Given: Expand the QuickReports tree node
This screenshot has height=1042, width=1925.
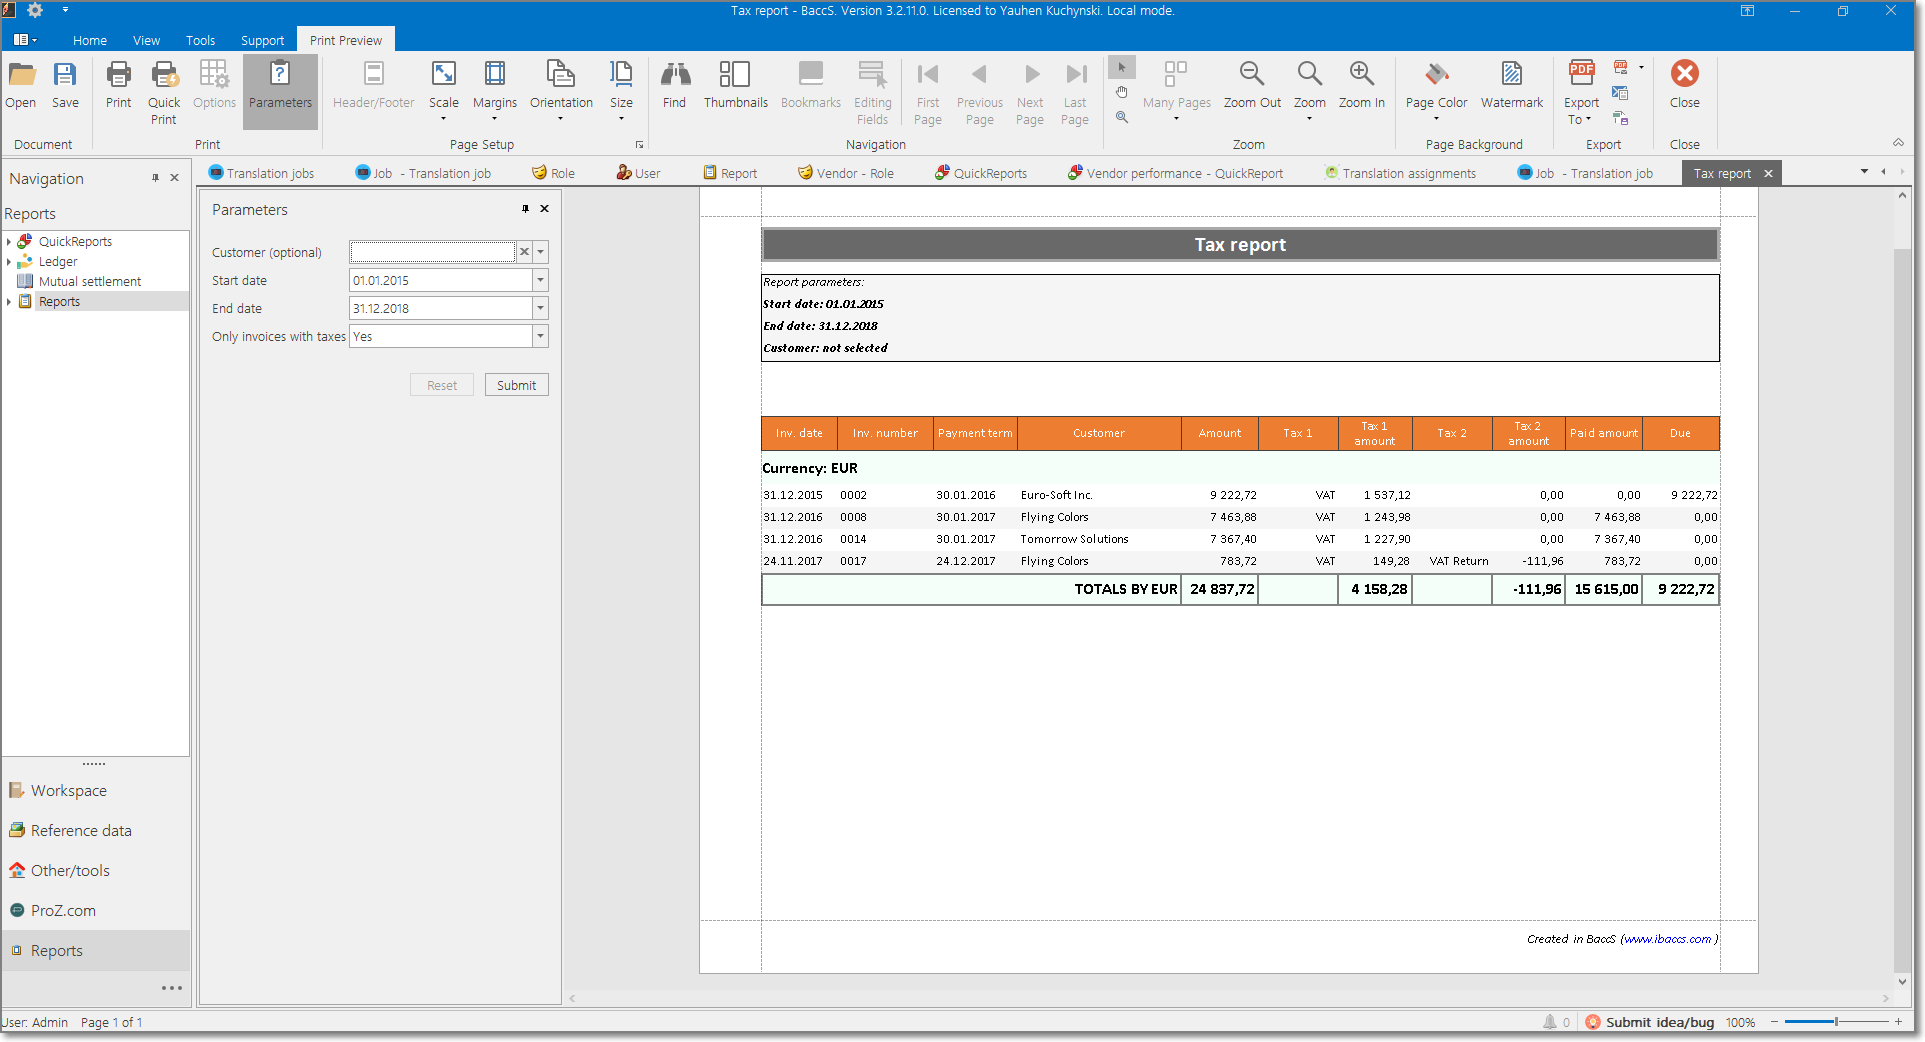Looking at the screenshot, I should click(x=9, y=241).
